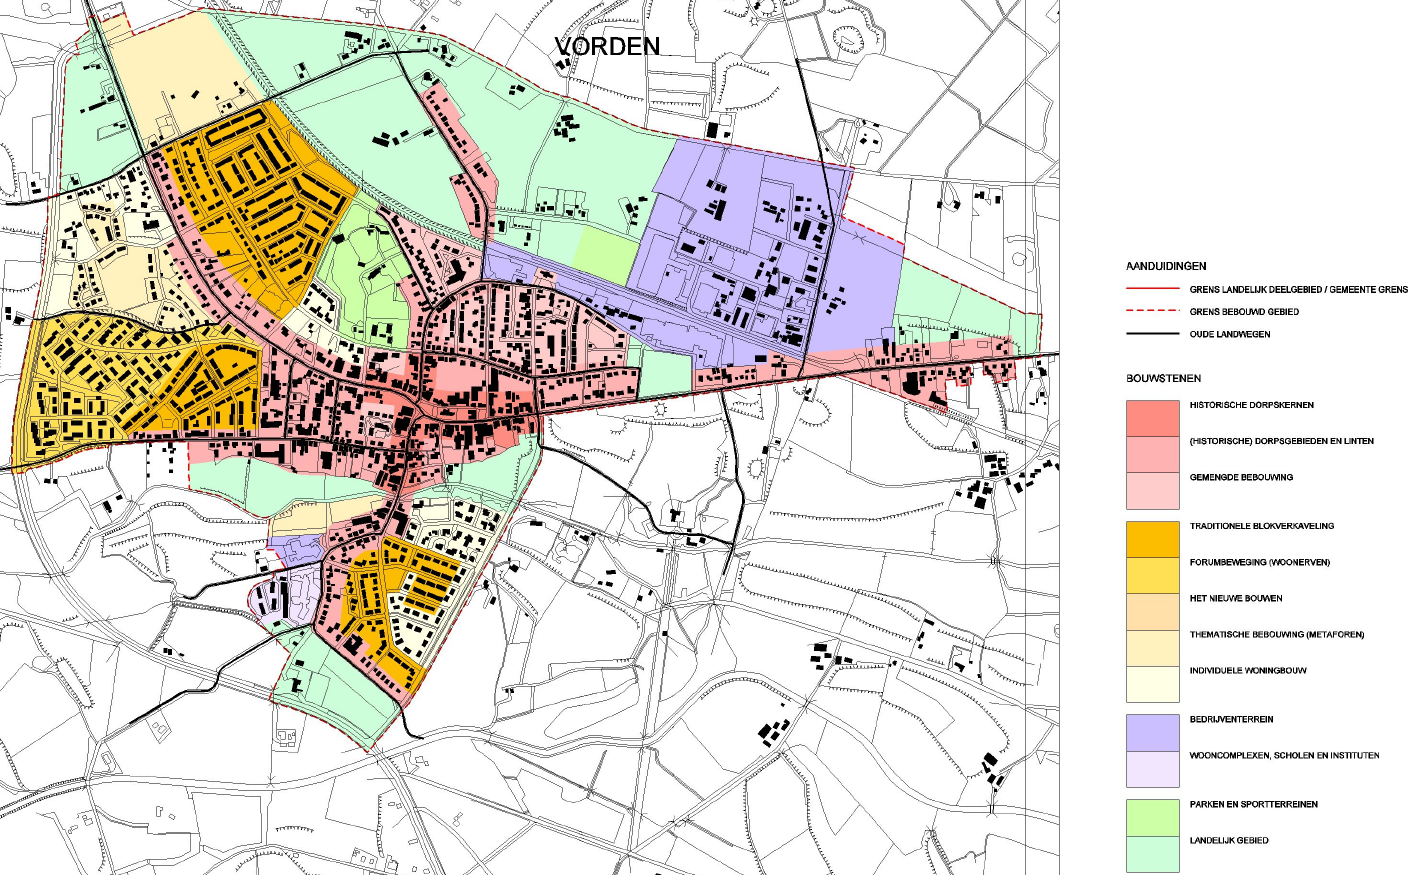Screen dimensions: 1422x875
Task: Click the 'WOONCOMPLEXEN, SCHOLEN EN INSTITUTEN' label
Action: (1285, 755)
